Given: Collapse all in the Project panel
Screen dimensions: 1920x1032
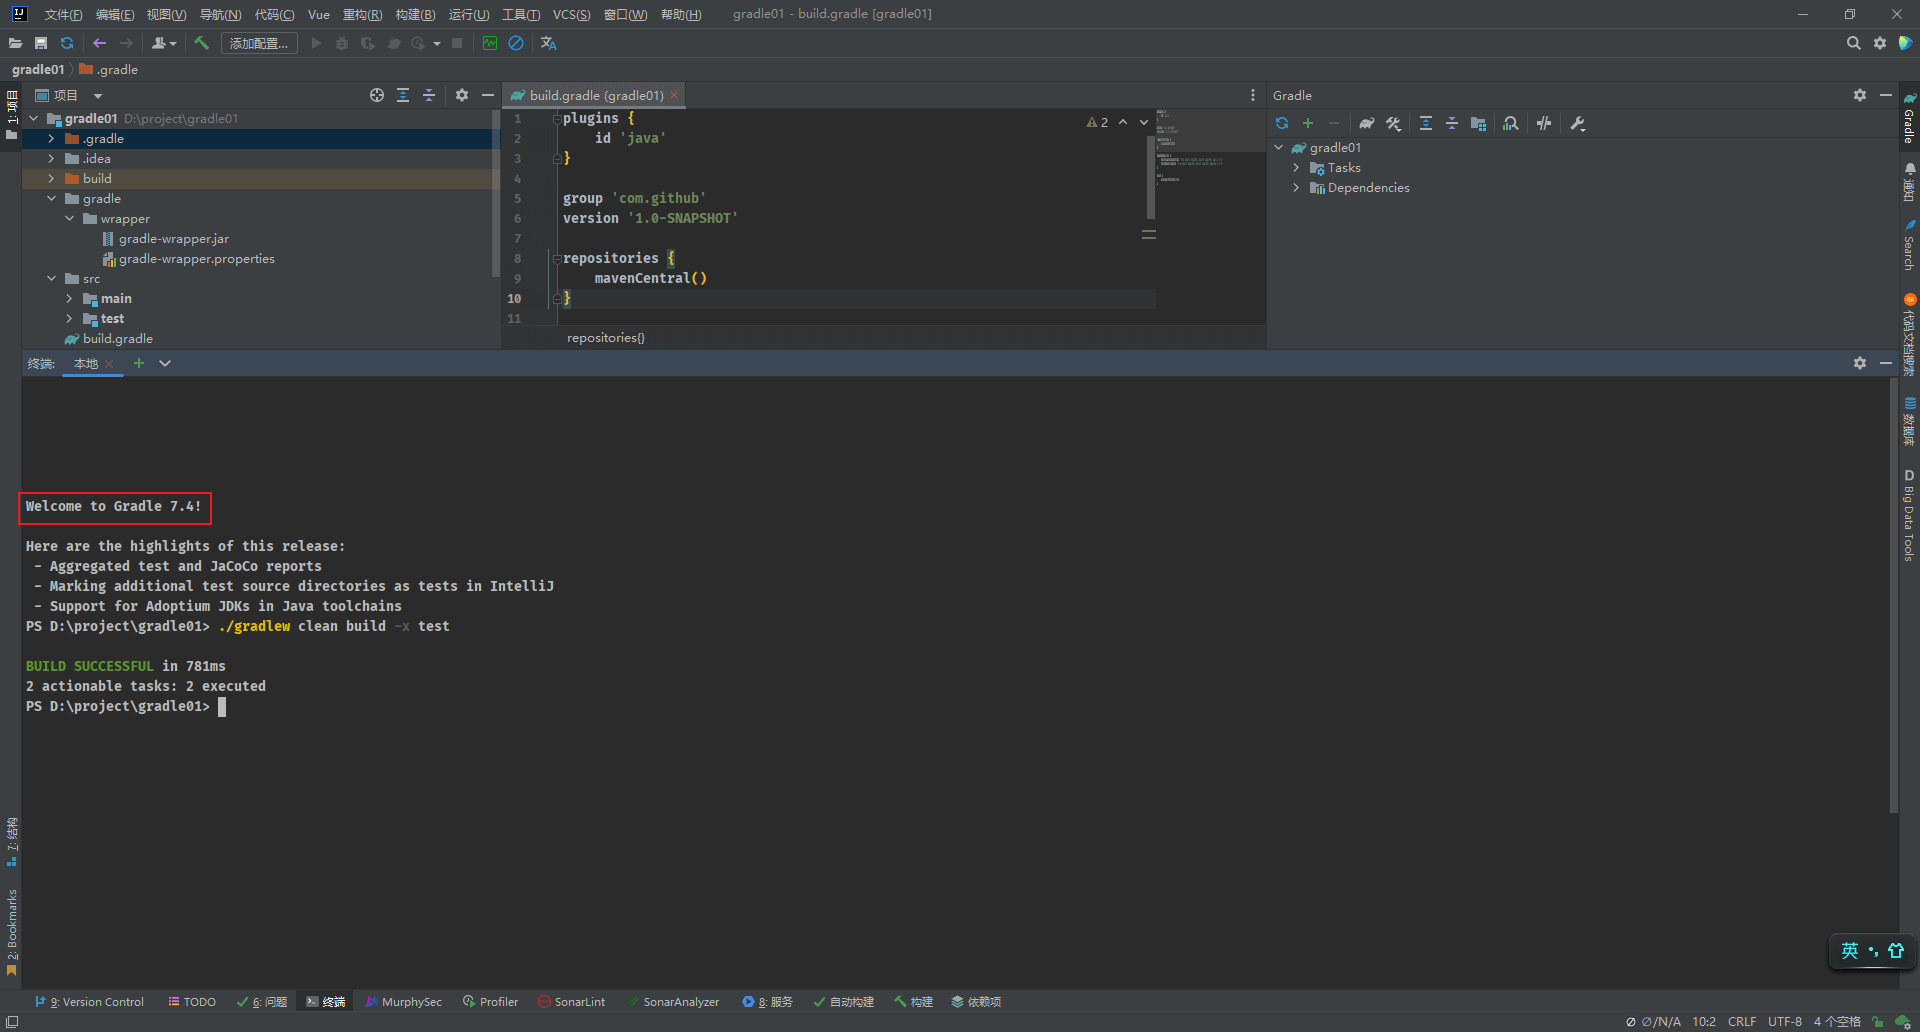Looking at the screenshot, I should coord(429,95).
